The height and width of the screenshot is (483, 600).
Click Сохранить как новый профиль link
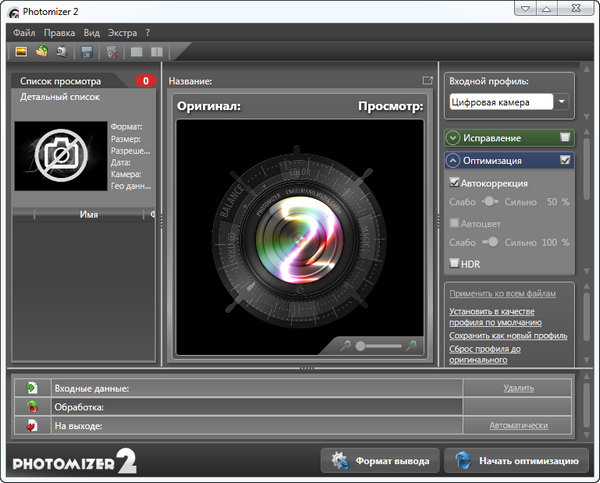click(508, 336)
